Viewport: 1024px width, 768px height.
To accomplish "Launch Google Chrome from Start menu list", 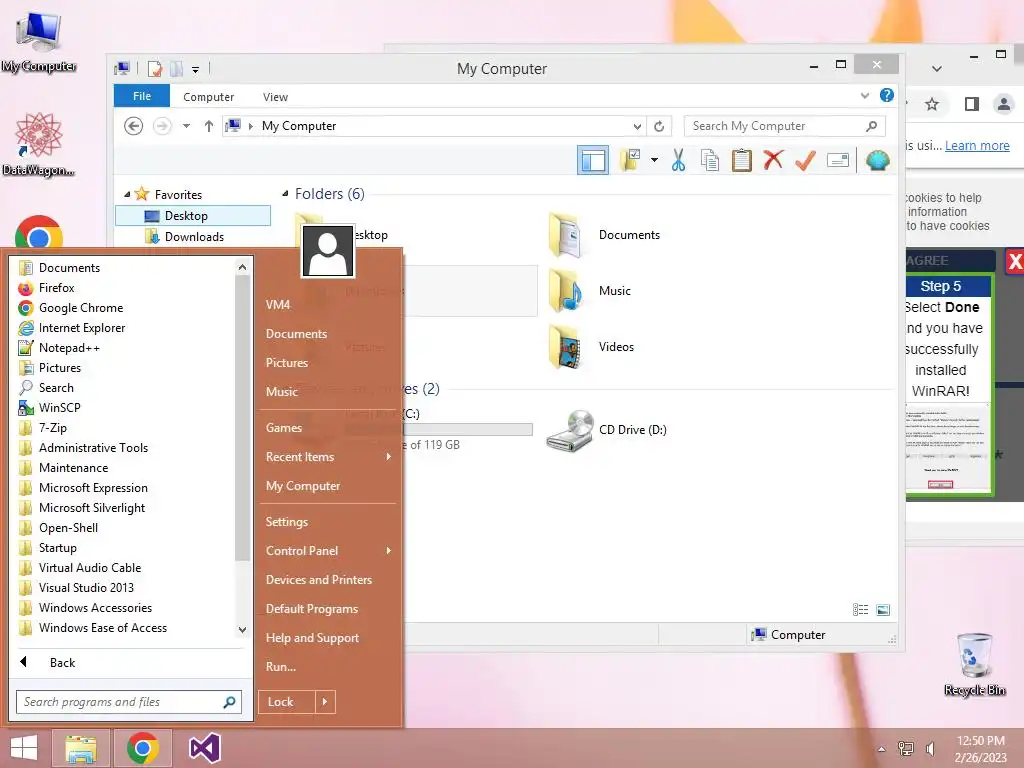I will (124, 308).
